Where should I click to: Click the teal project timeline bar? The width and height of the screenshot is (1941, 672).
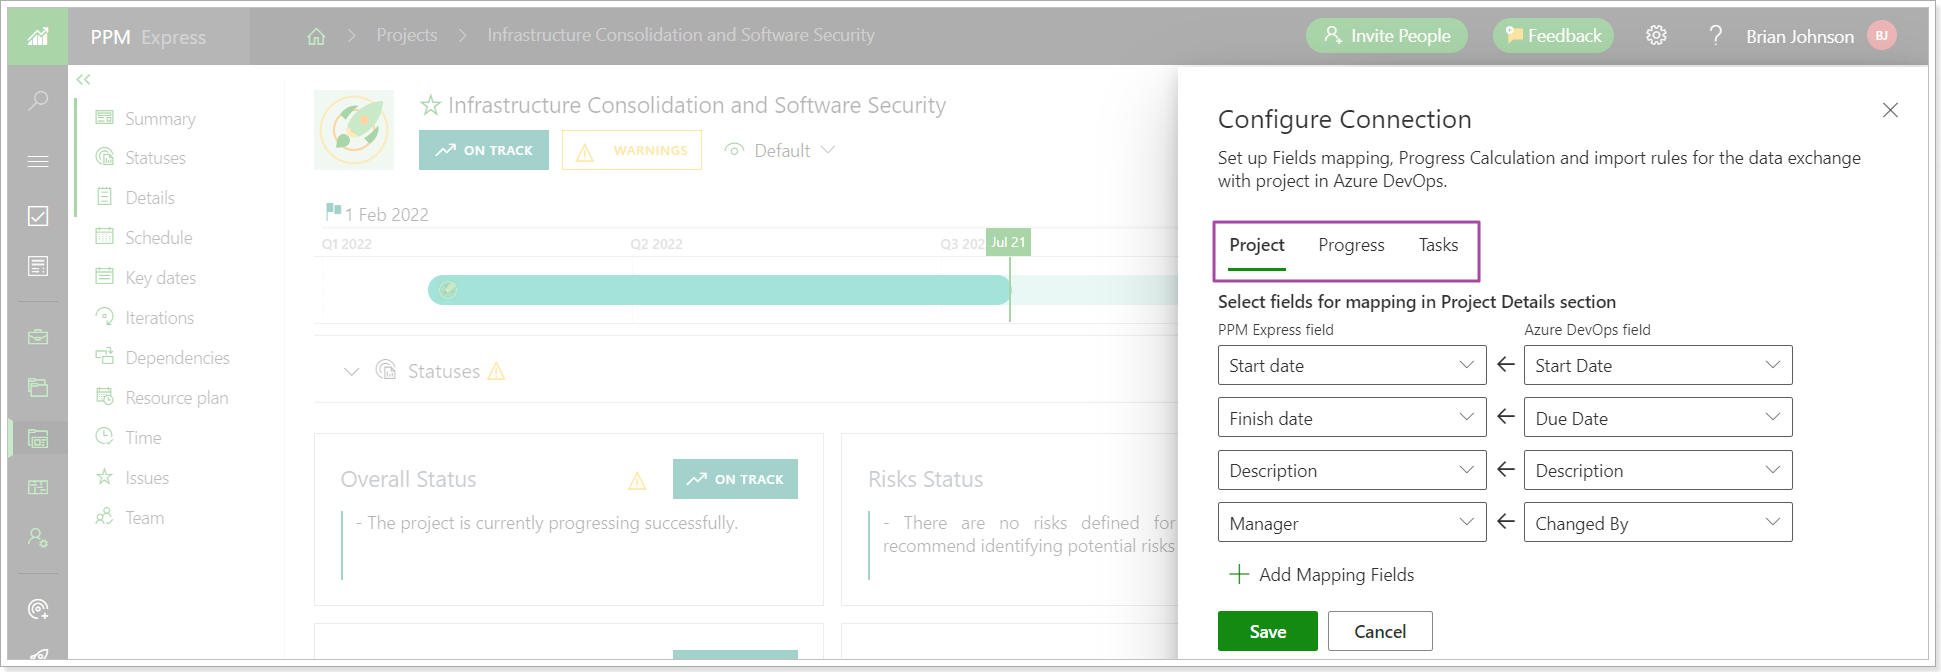coord(720,290)
